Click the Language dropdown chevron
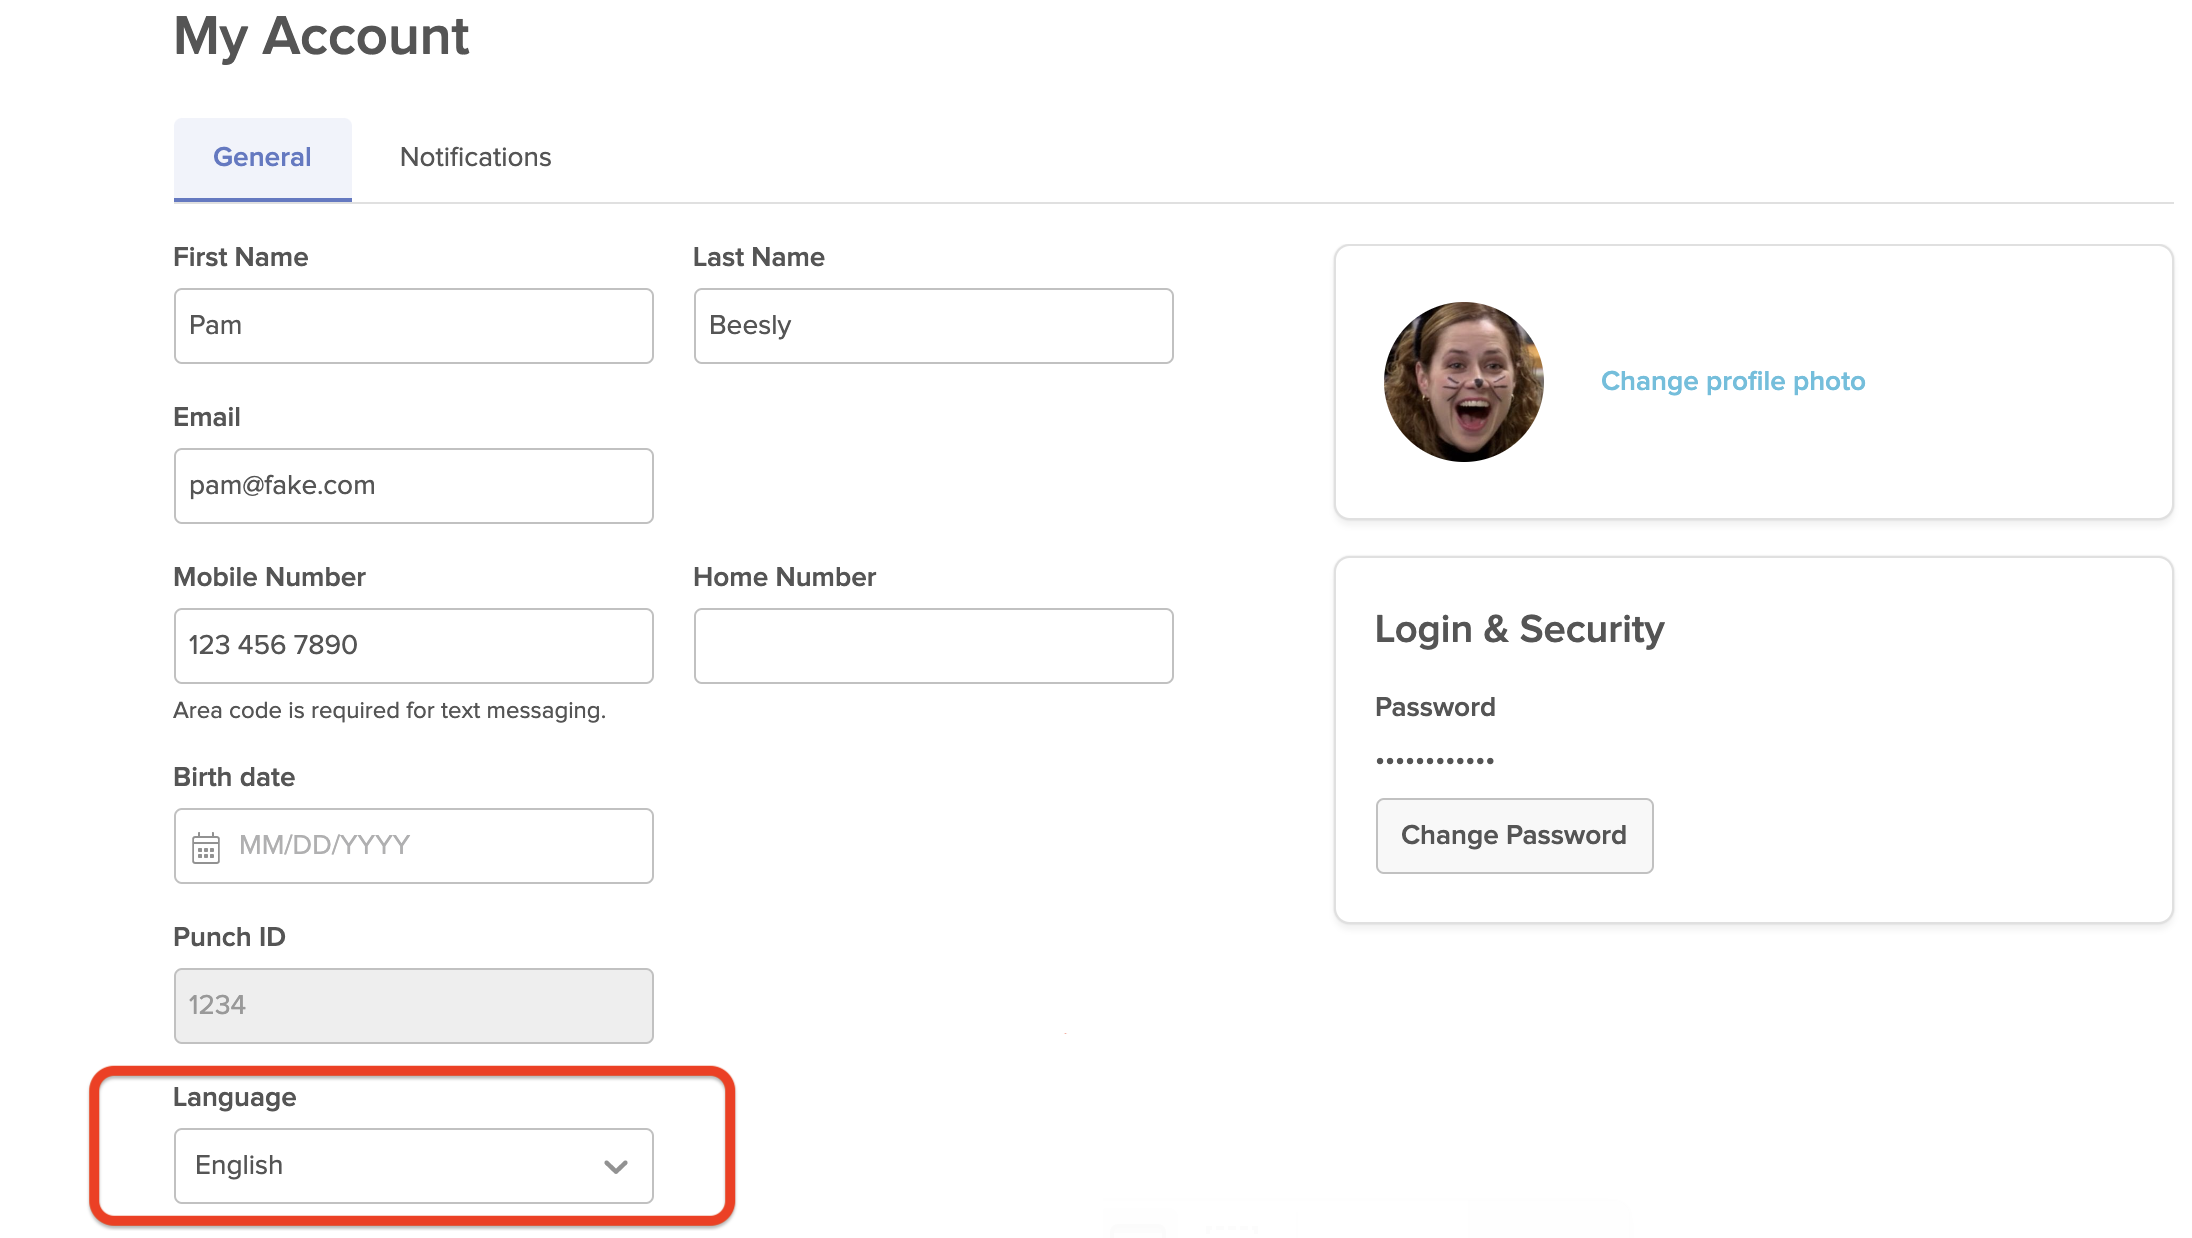The height and width of the screenshot is (1238, 2192). [x=614, y=1166]
